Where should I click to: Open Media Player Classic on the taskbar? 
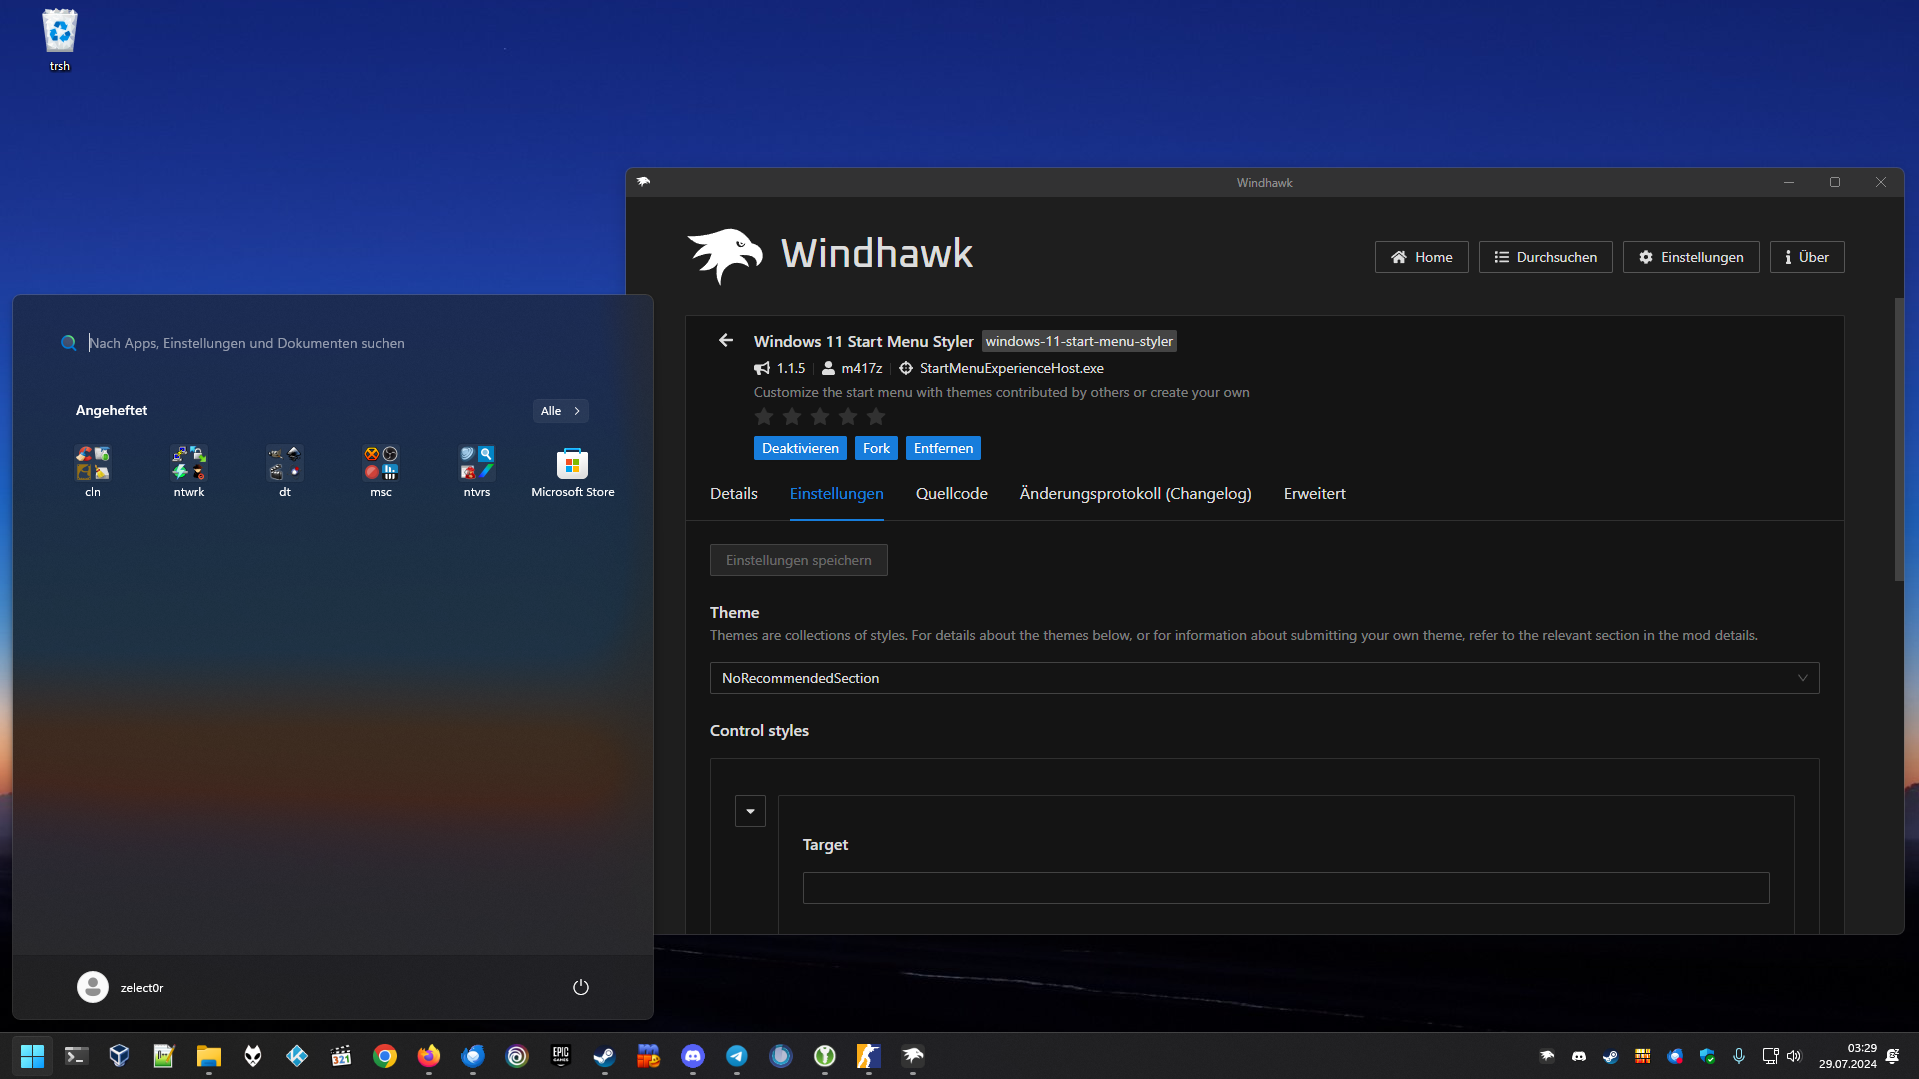coord(340,1056)
